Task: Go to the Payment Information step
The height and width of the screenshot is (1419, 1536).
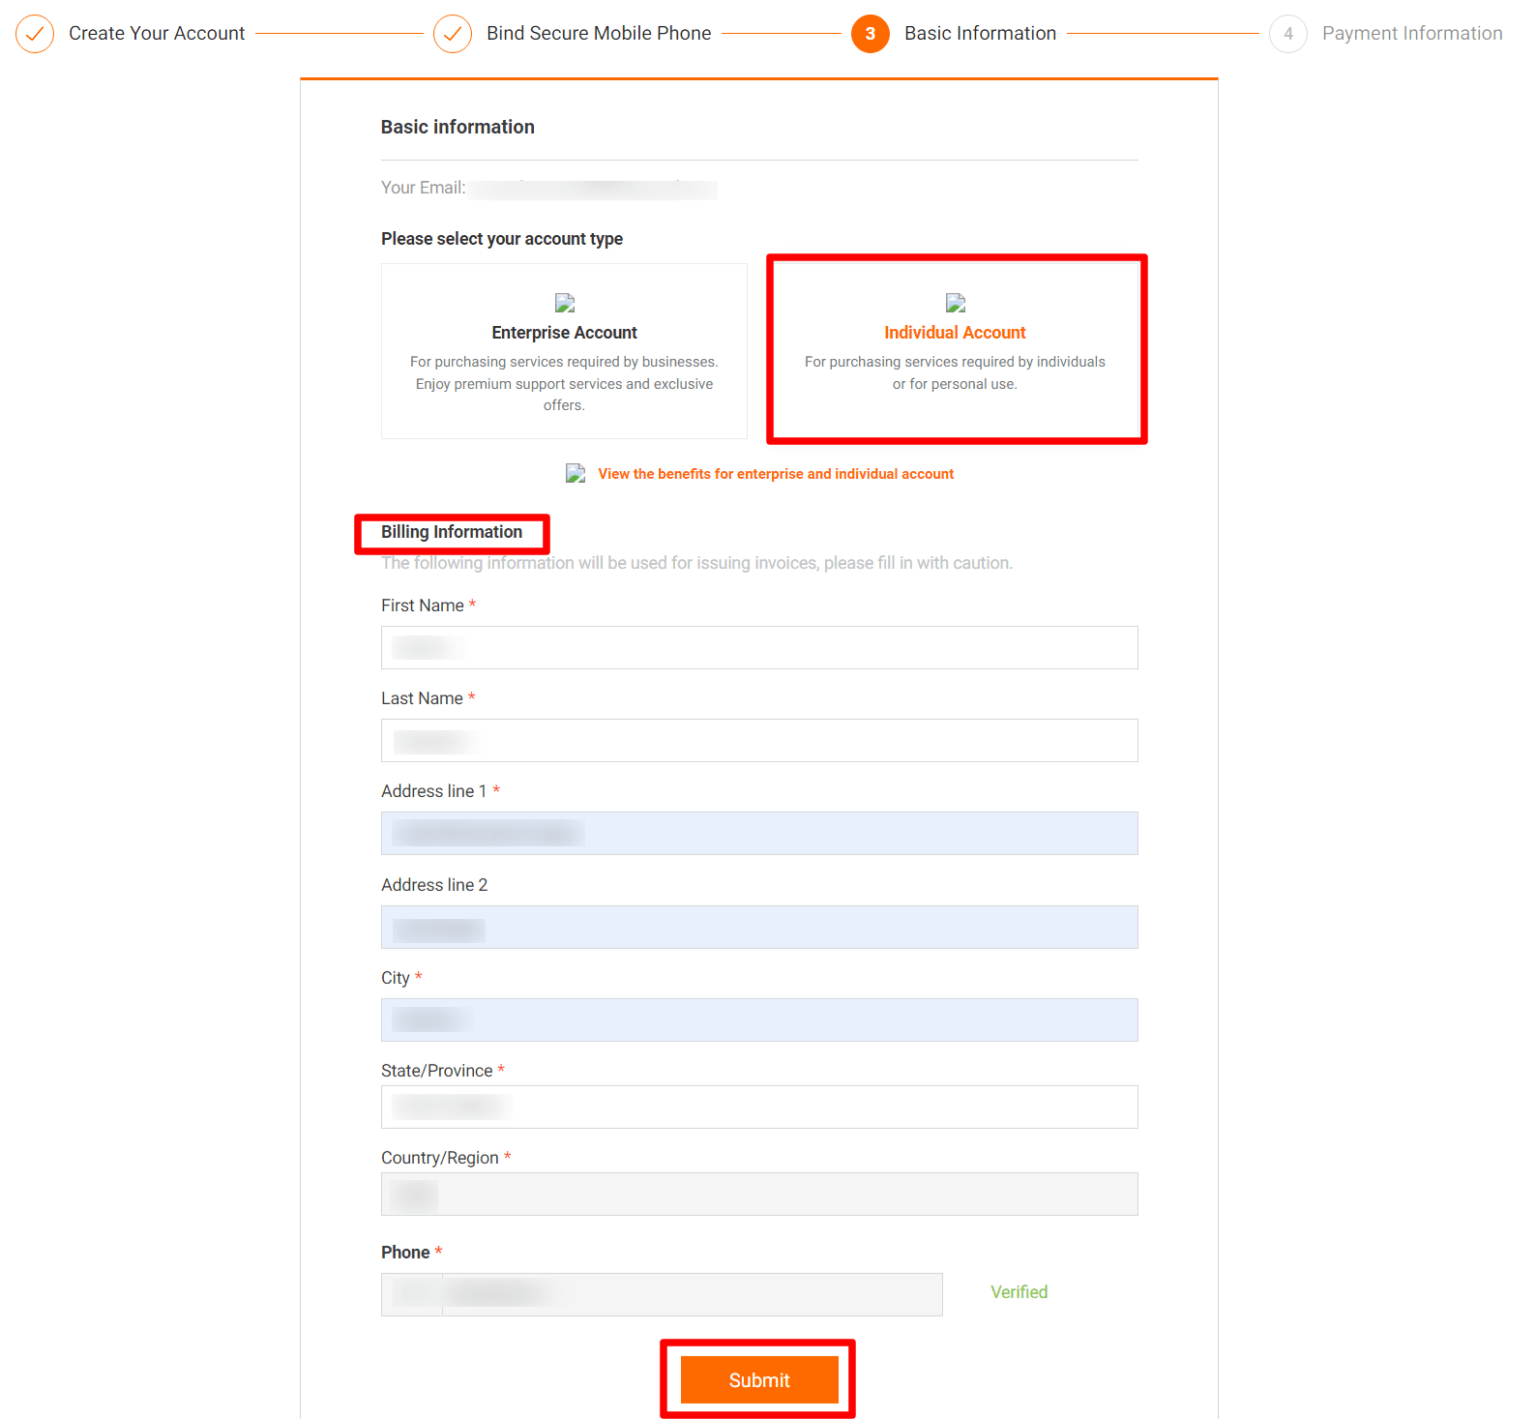Action: [x=1412, y=33]
